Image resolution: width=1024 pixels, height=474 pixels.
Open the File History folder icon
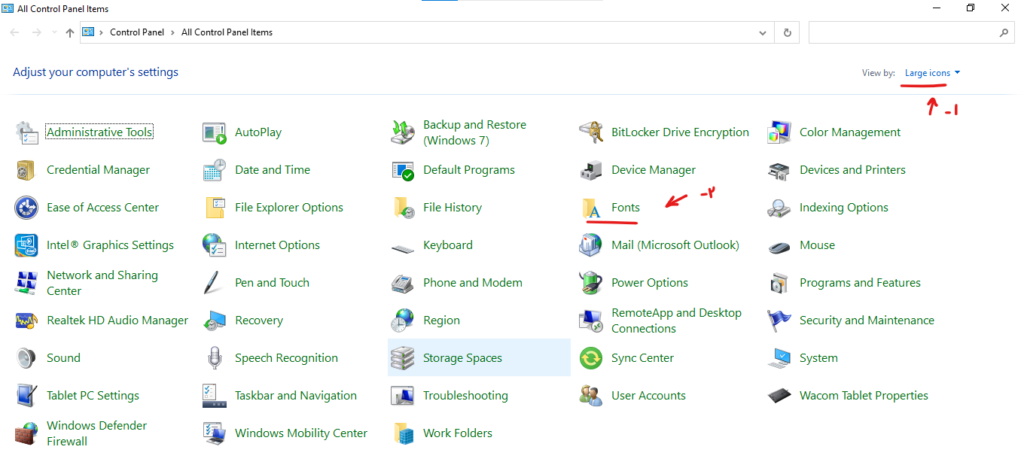point(403,208)
